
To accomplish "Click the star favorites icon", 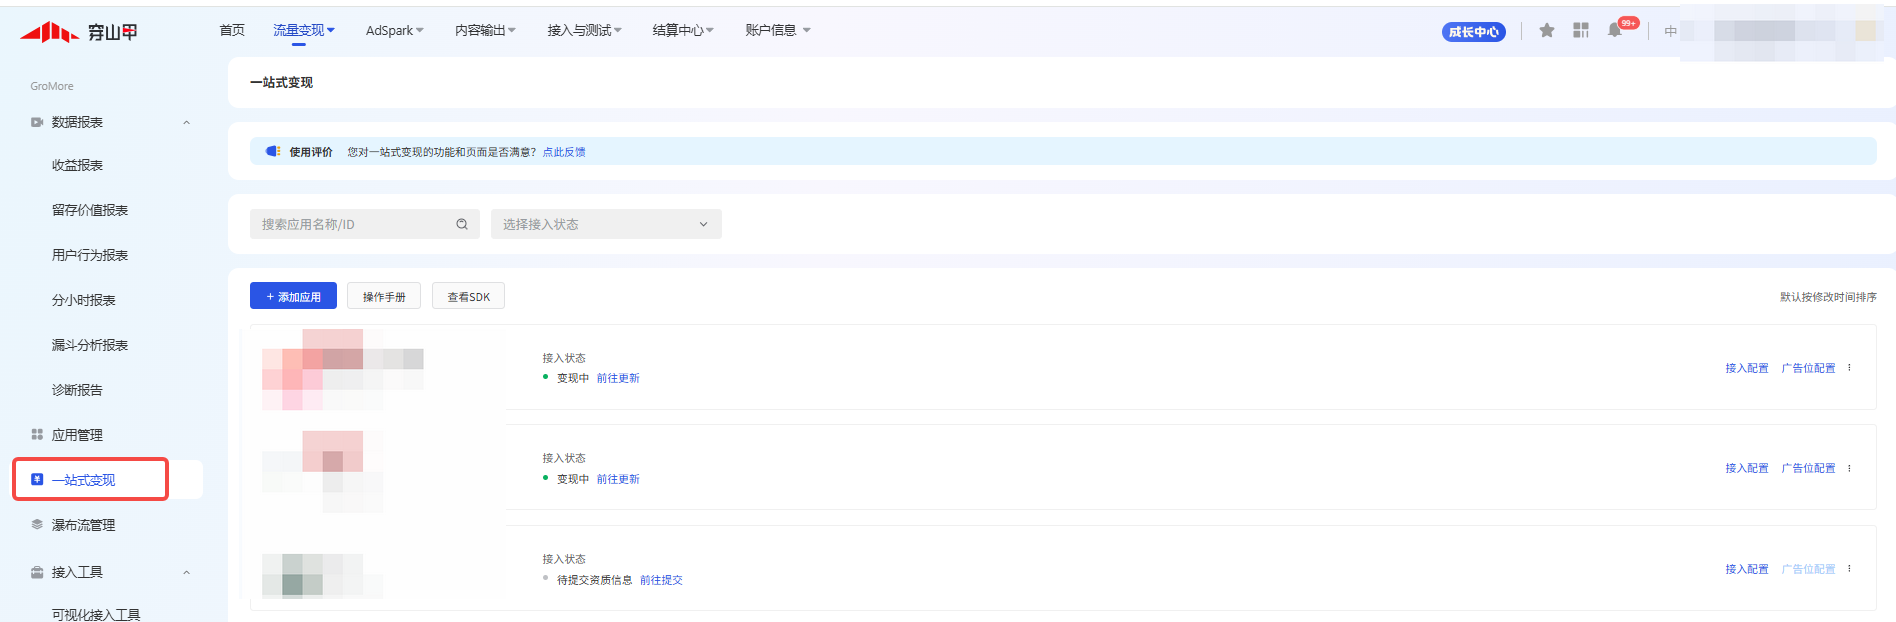I will 1546,31.
